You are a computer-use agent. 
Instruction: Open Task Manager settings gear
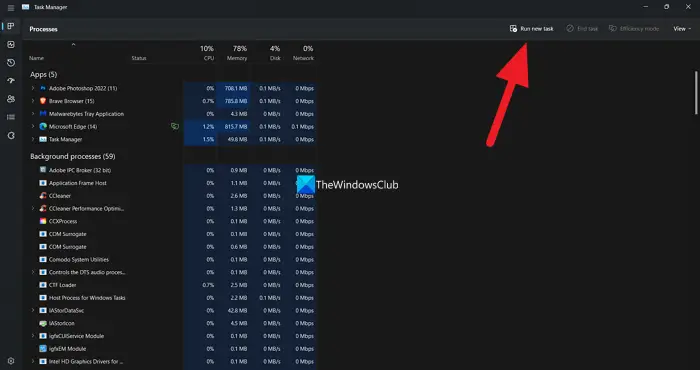pos(11,361)
